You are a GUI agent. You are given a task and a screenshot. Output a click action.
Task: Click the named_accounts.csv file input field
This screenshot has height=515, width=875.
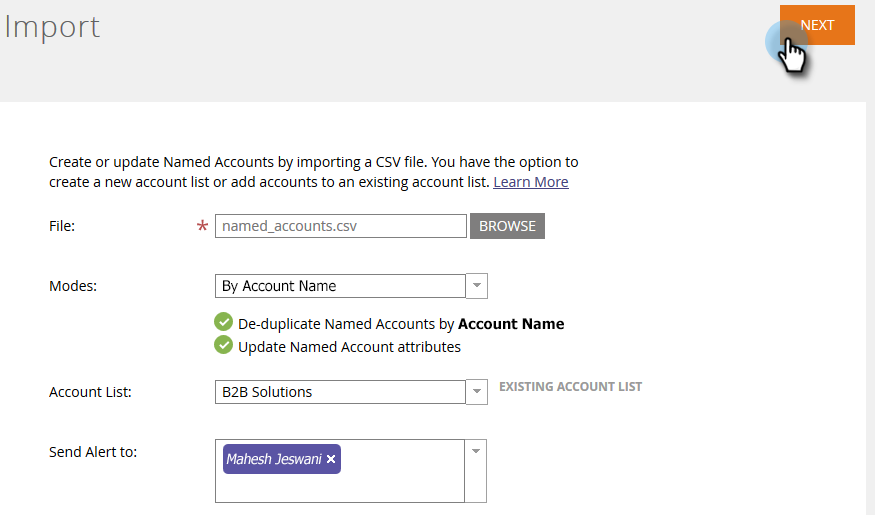(341, 226)
